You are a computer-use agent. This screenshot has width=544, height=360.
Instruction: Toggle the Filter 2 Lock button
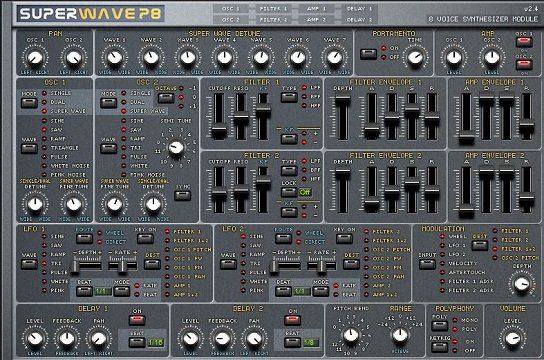click(289, 192)
